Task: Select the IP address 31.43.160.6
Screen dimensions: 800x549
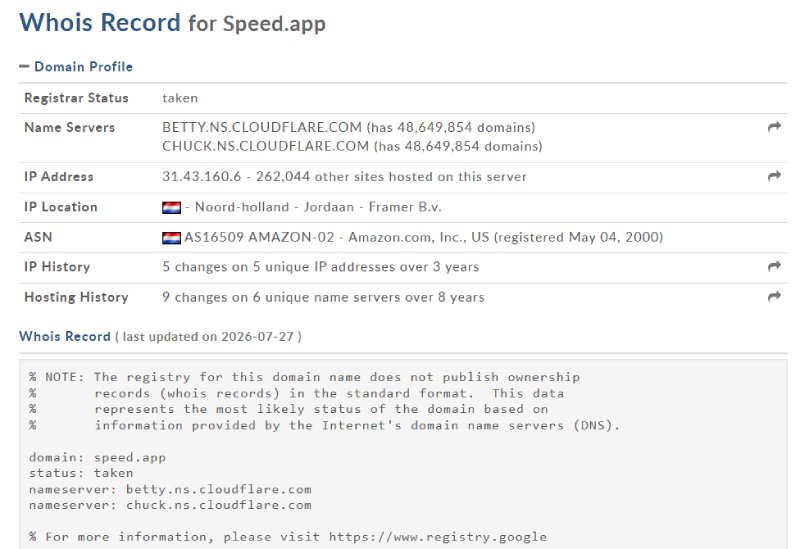Action: click(202, 177)
